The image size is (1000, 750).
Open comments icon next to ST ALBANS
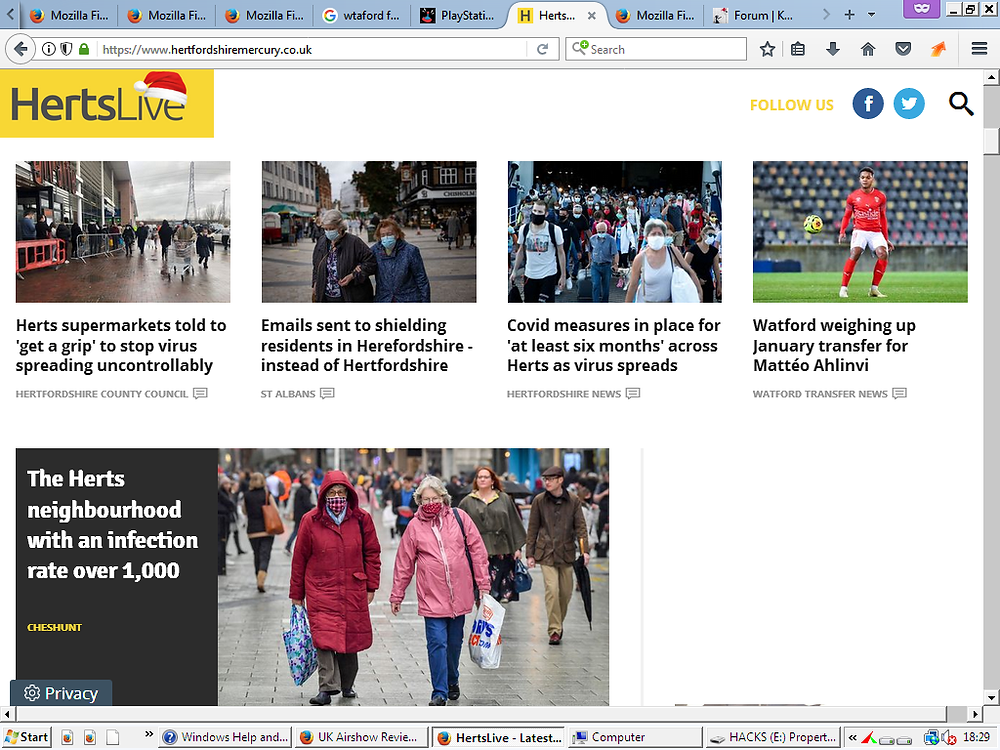327,393
